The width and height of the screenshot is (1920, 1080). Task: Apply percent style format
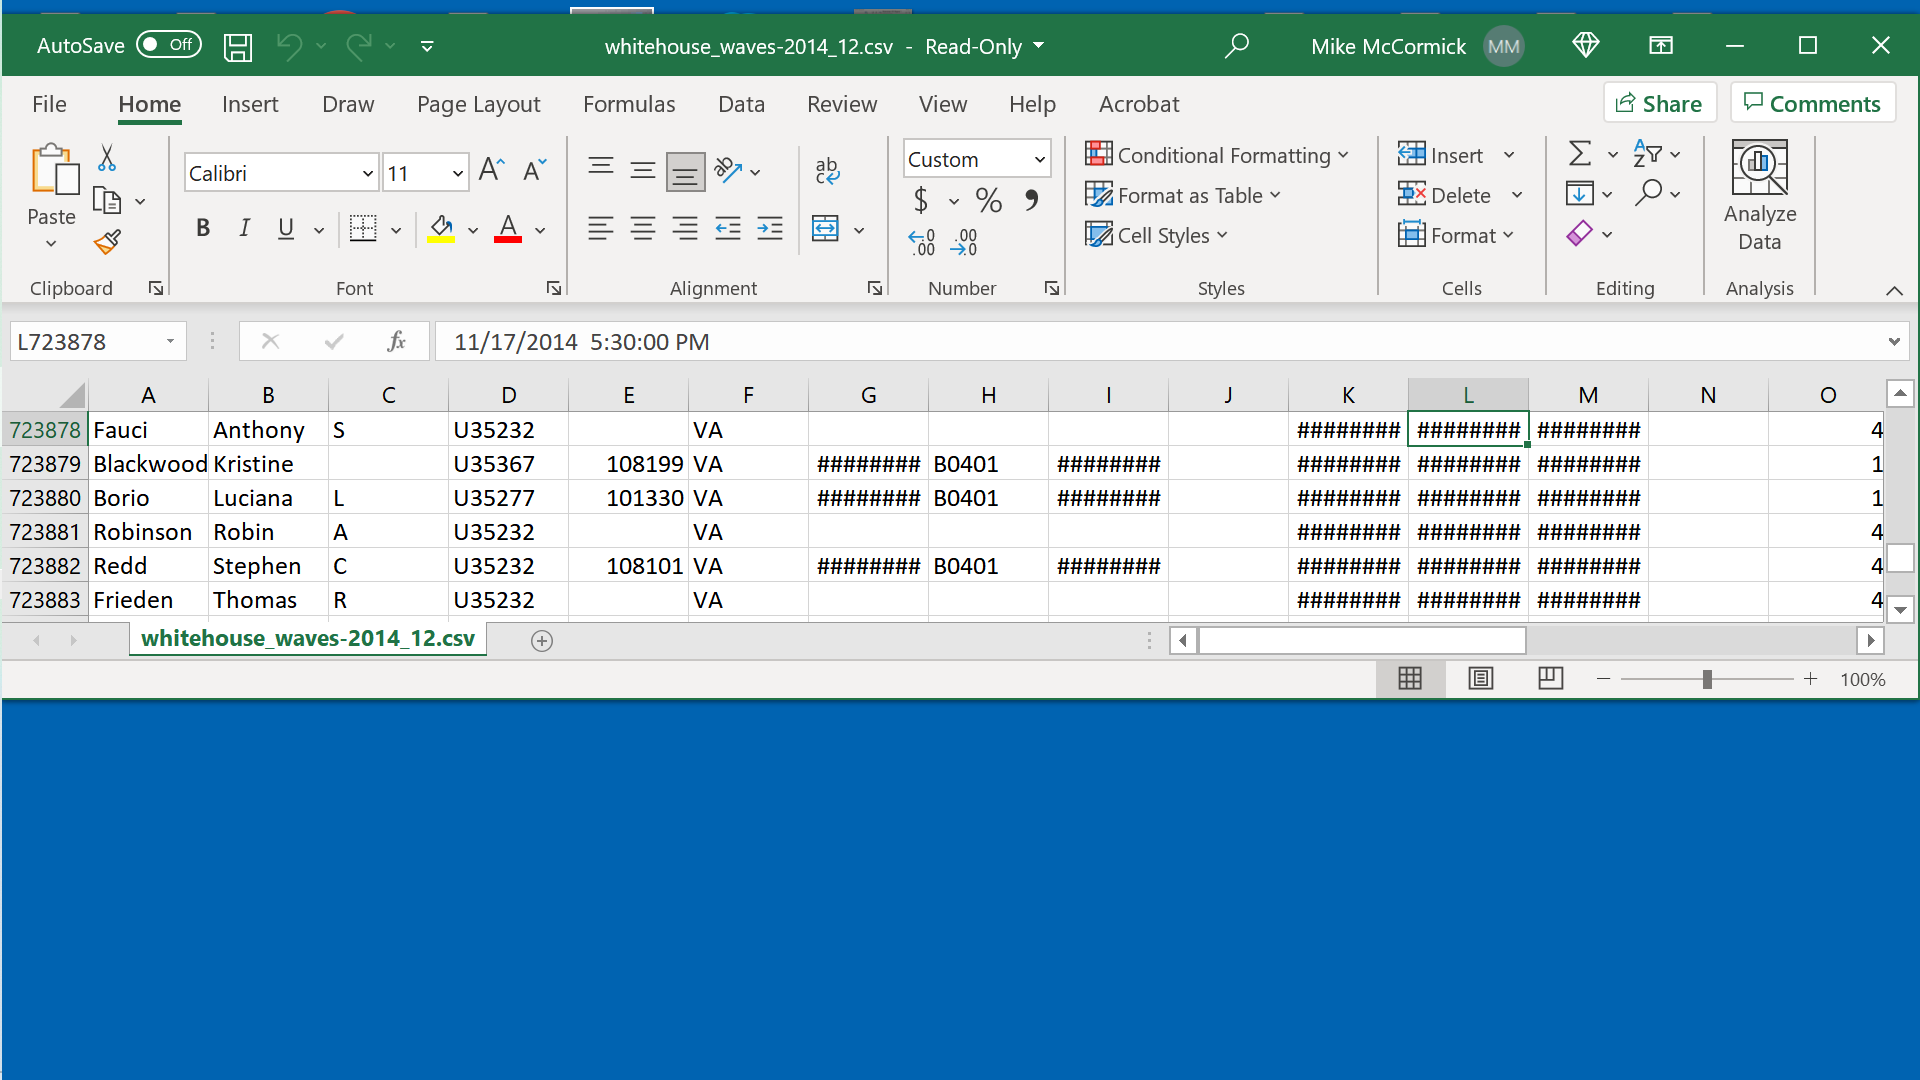point(988,201)
